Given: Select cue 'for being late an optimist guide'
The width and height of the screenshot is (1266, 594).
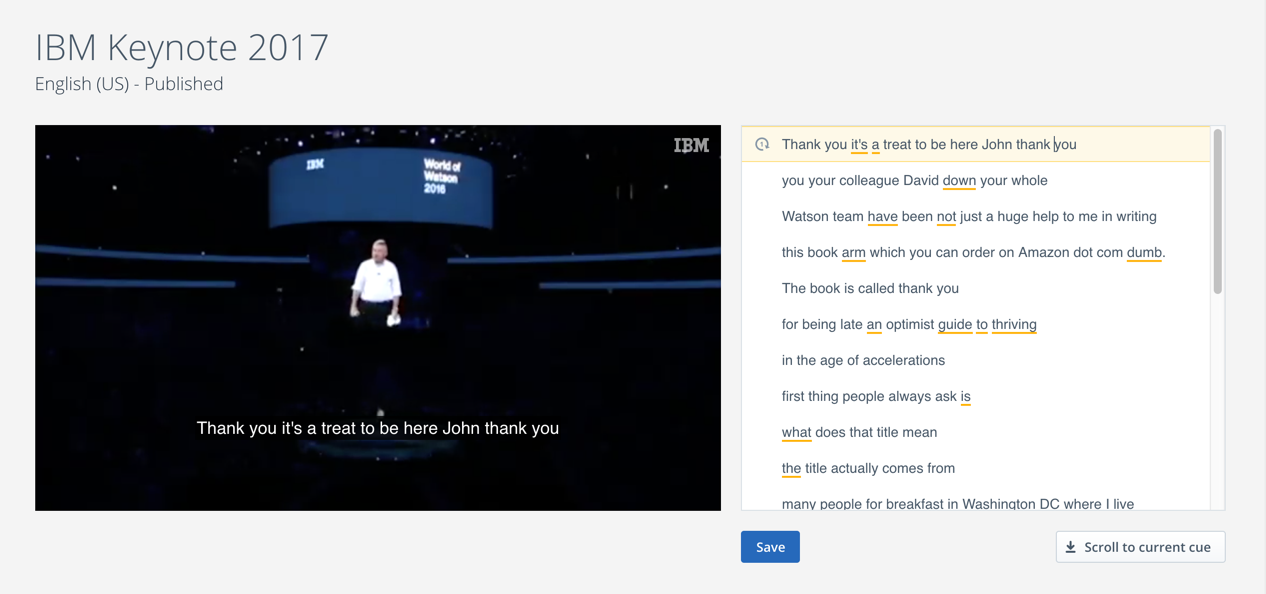Looking at the screenshot, I should click(x=976, y=324).
